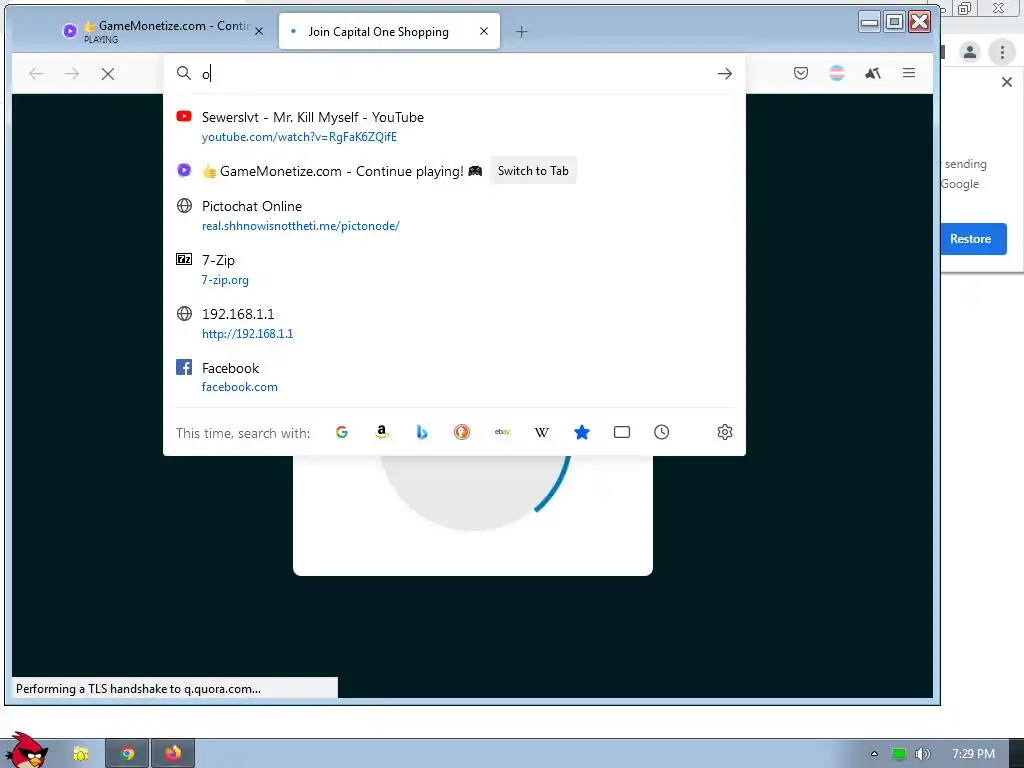Click the Pocket save icon in toolbar

(x=801, y=73)
